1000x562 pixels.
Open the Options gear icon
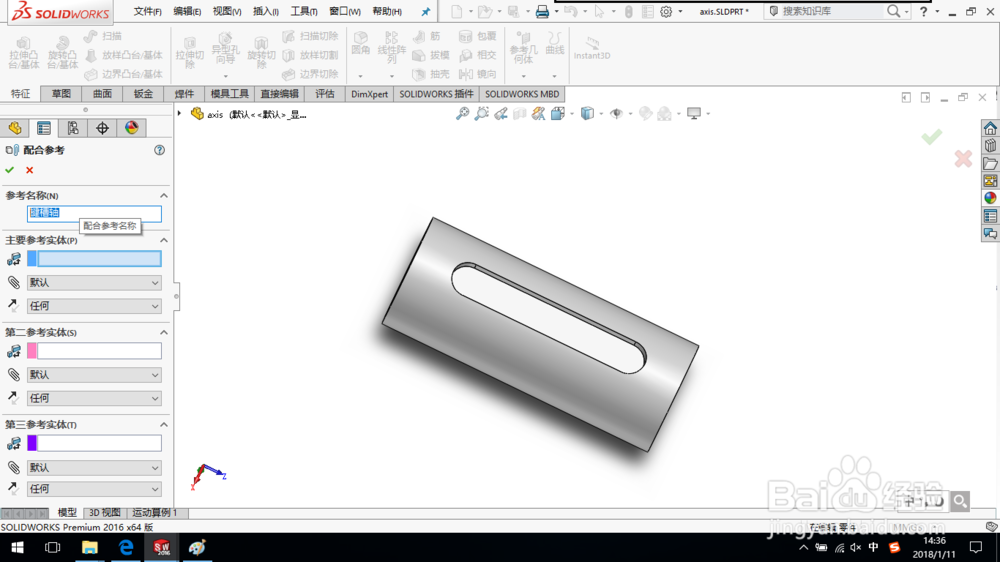pyautogui.click(x=666, y=11)
